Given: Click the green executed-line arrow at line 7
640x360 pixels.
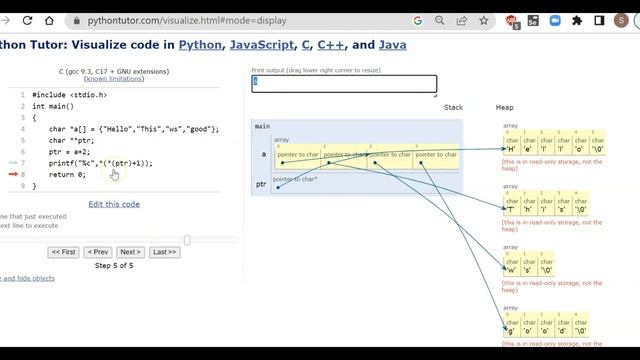Looking at the screenshot, I should click(x=13, y=163).
